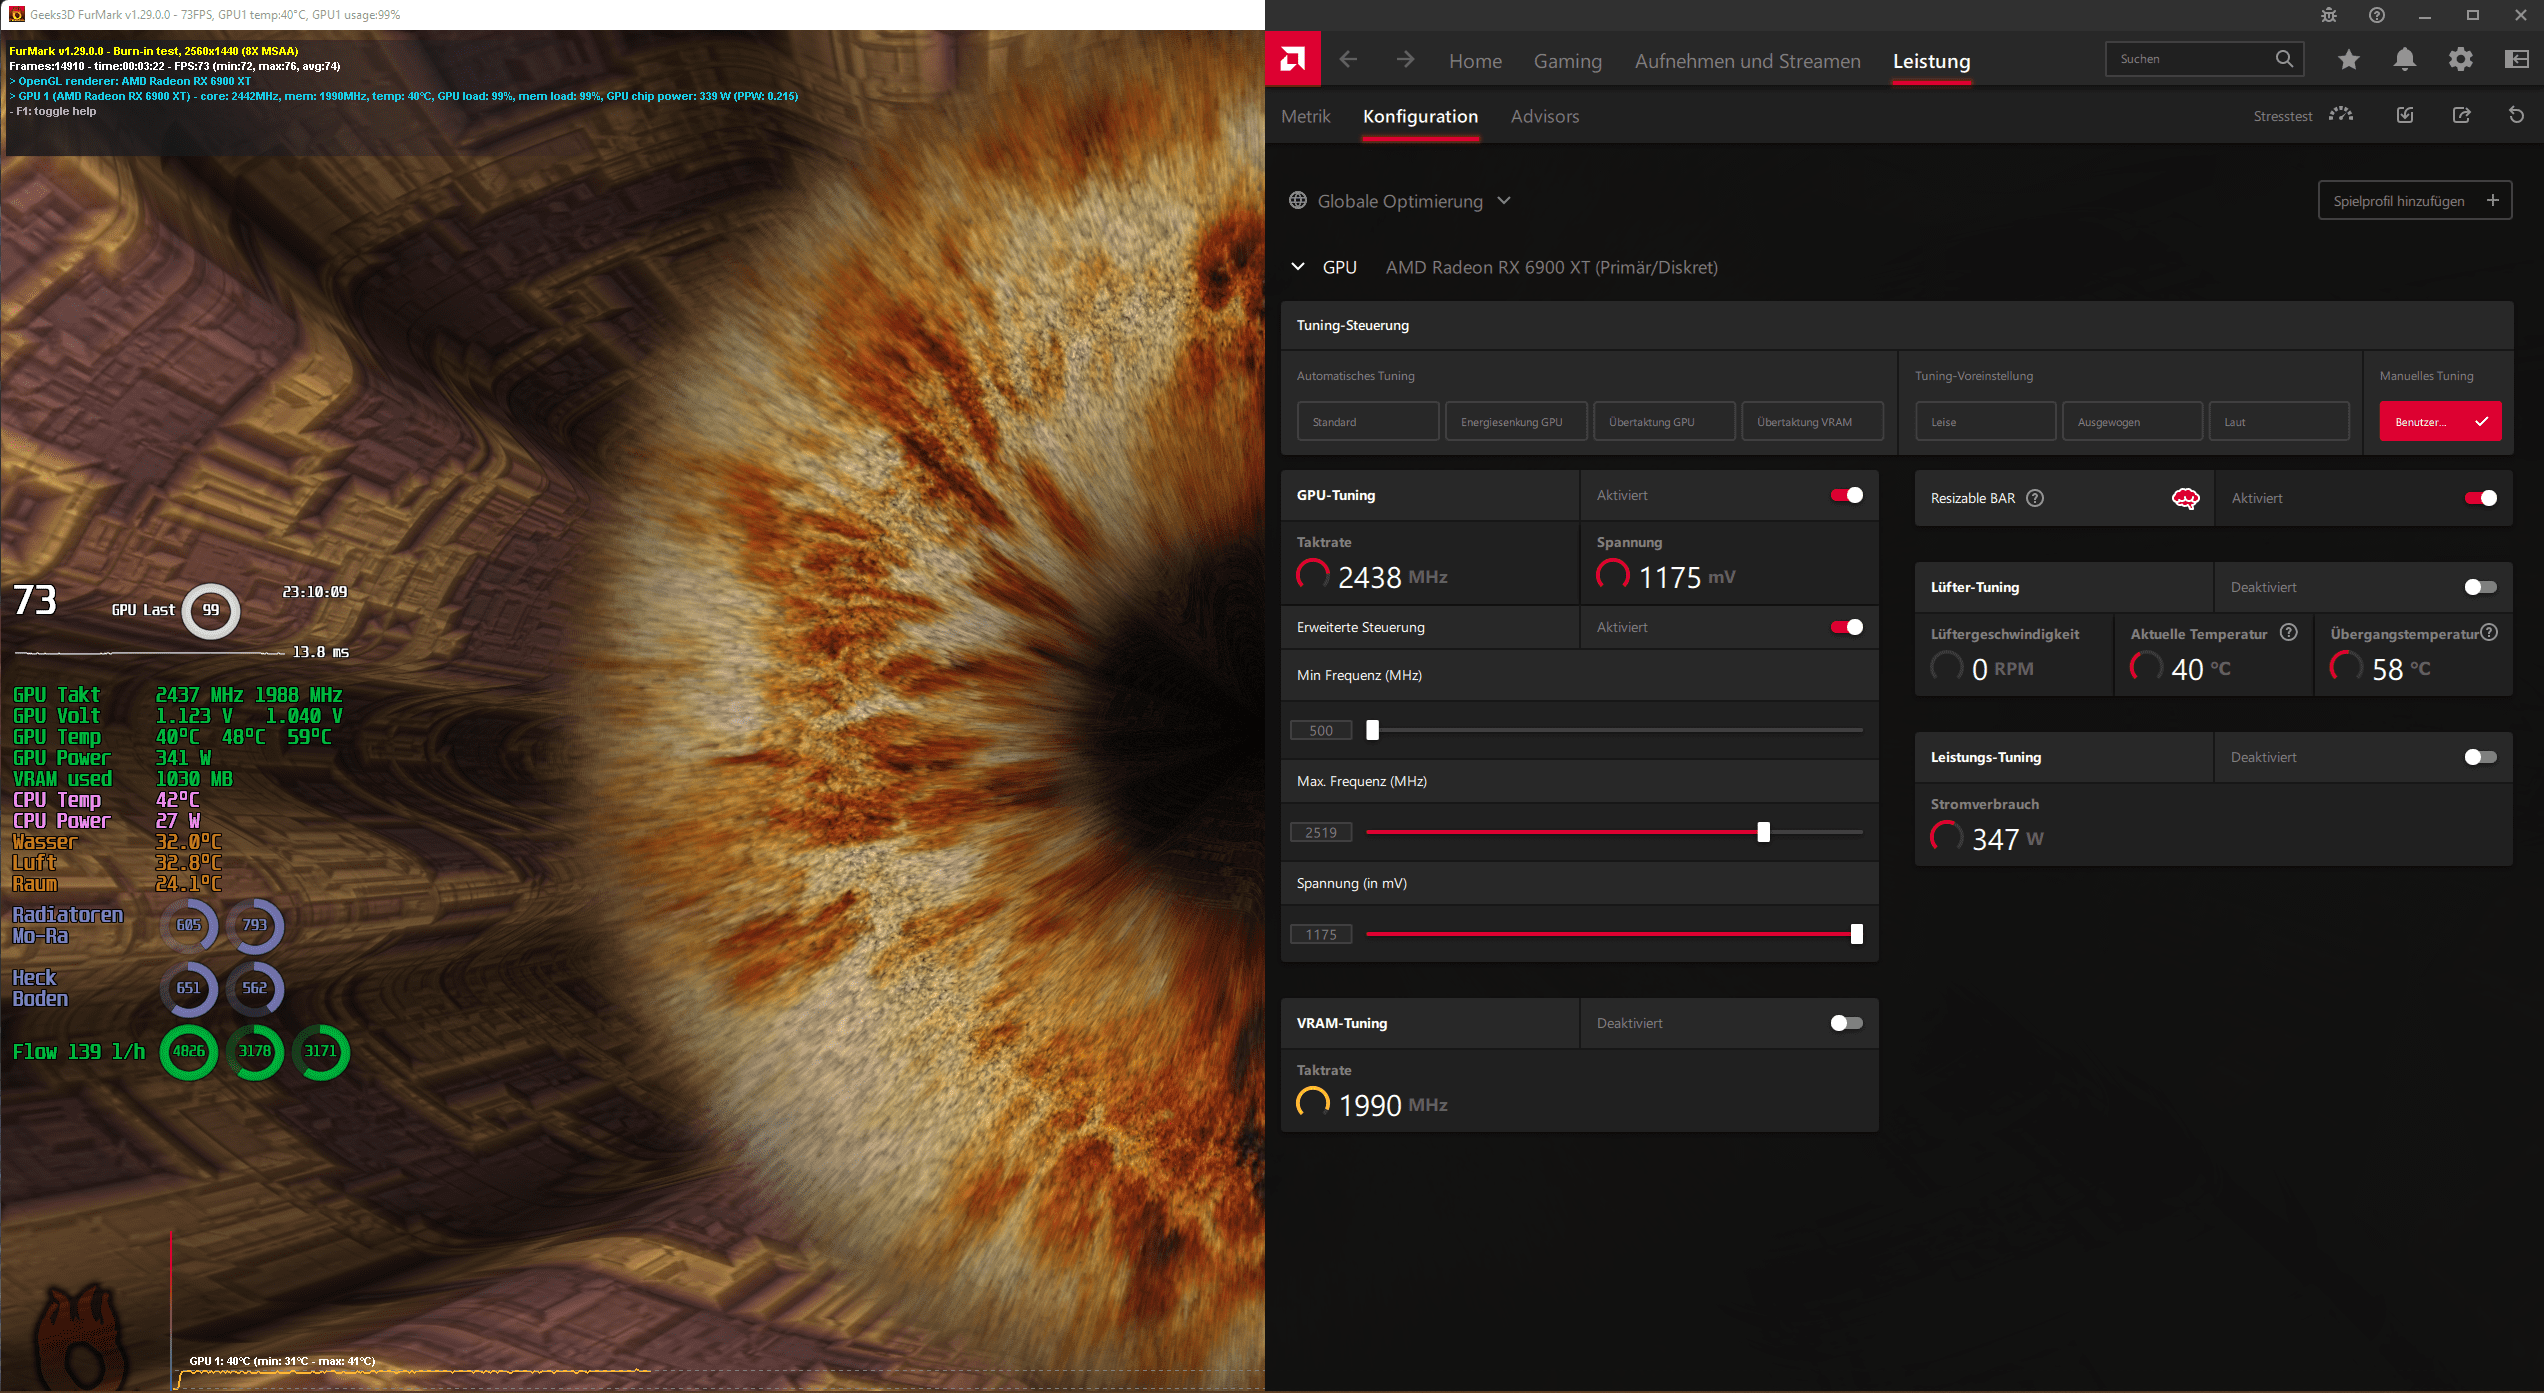Click the Flow 4826 green gauge in FurMark
Screen dimensions: 2544x1393
tap(188, 1051)
